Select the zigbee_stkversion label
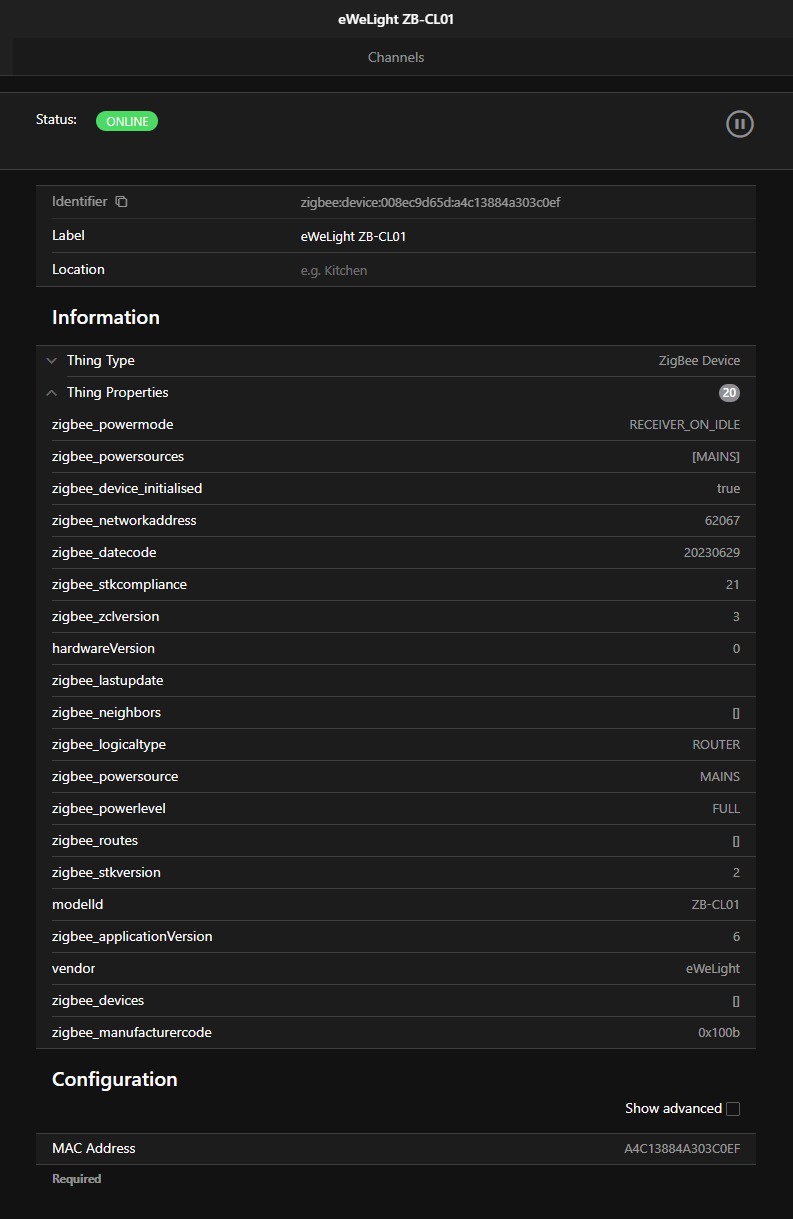Screen dimensions: 793x1219 click(x=106, y=873)
